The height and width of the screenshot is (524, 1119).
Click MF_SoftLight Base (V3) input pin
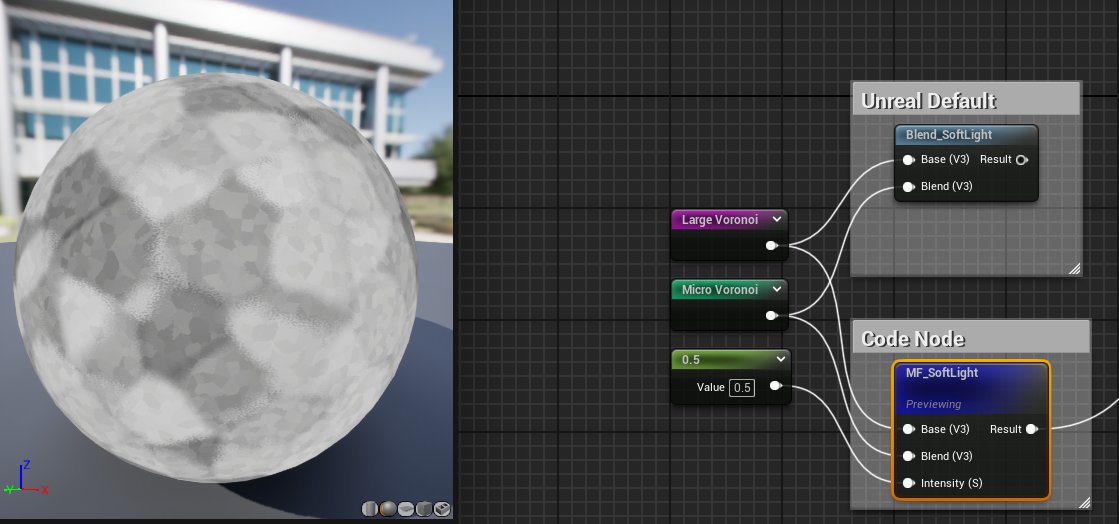coord(908,429)
